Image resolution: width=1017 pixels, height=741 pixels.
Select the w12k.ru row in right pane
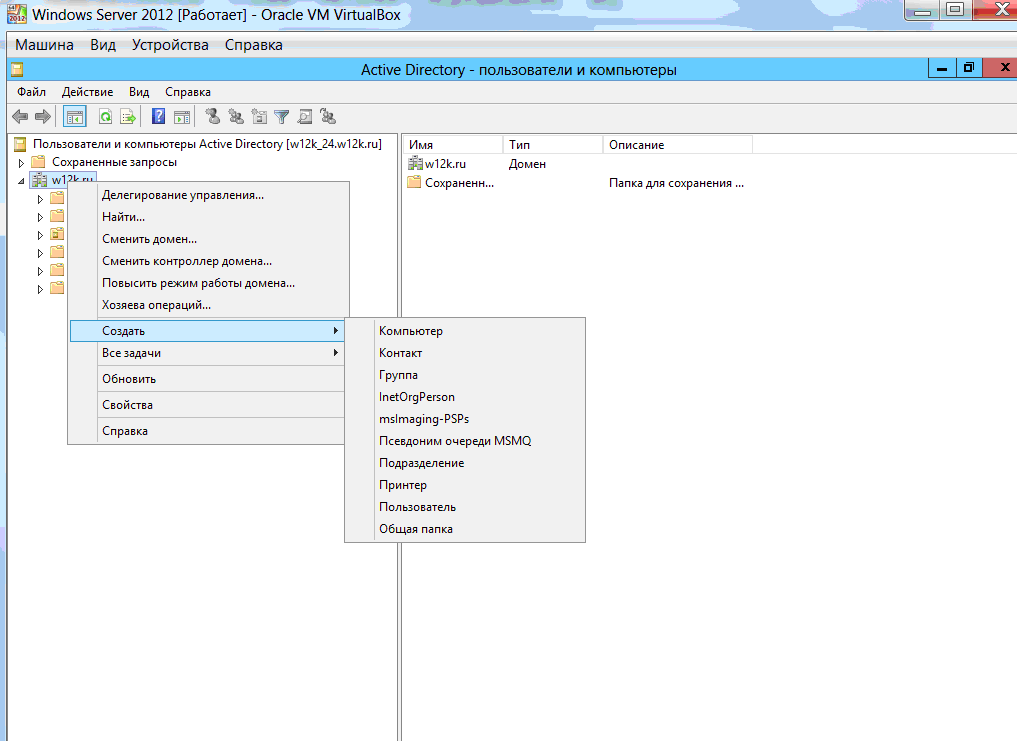click(x=445, y=164)
